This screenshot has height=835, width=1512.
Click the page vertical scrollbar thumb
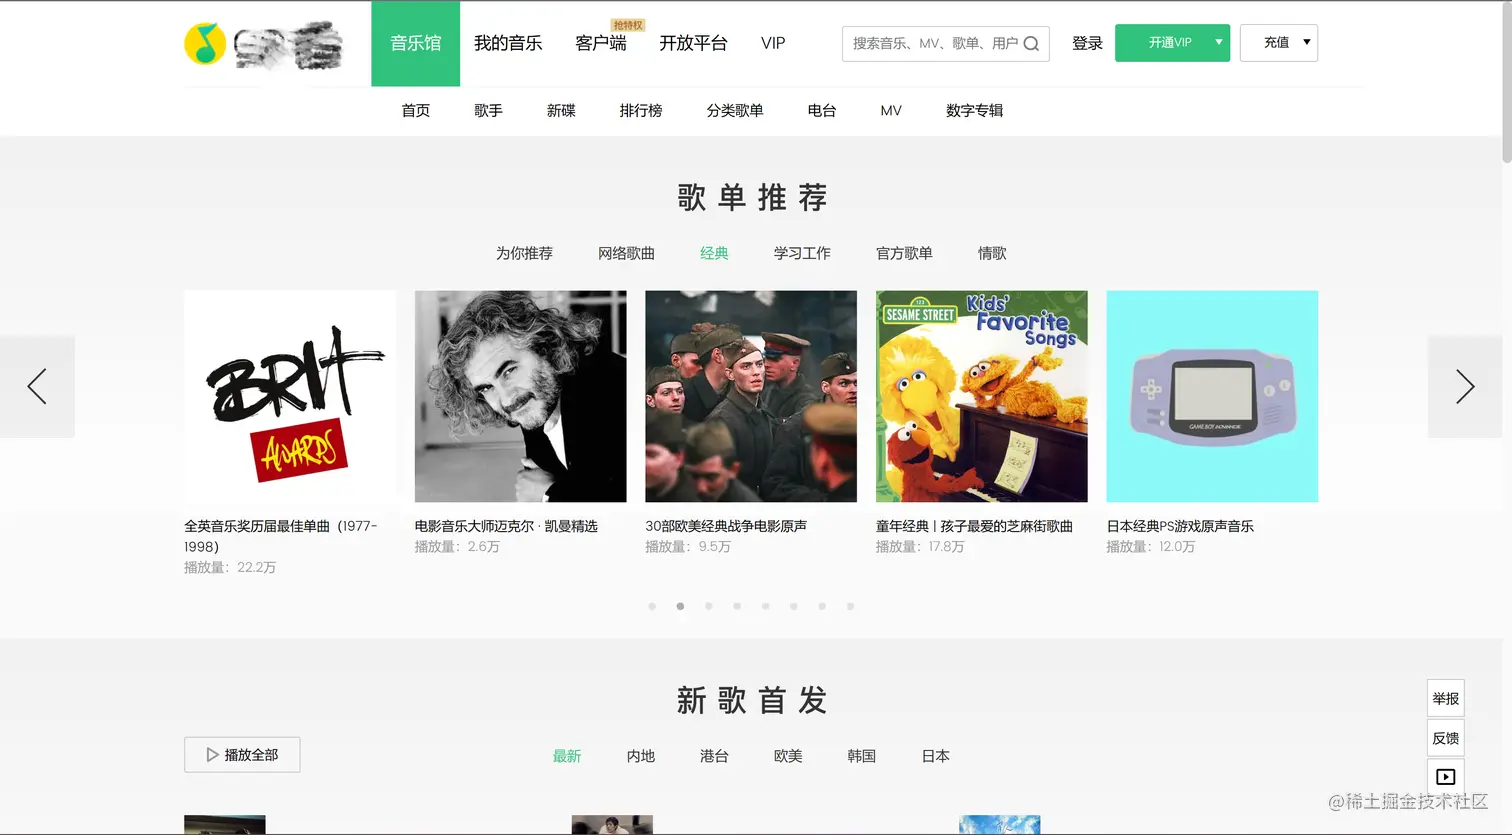pyautogui.click(x=1507, y=82)
